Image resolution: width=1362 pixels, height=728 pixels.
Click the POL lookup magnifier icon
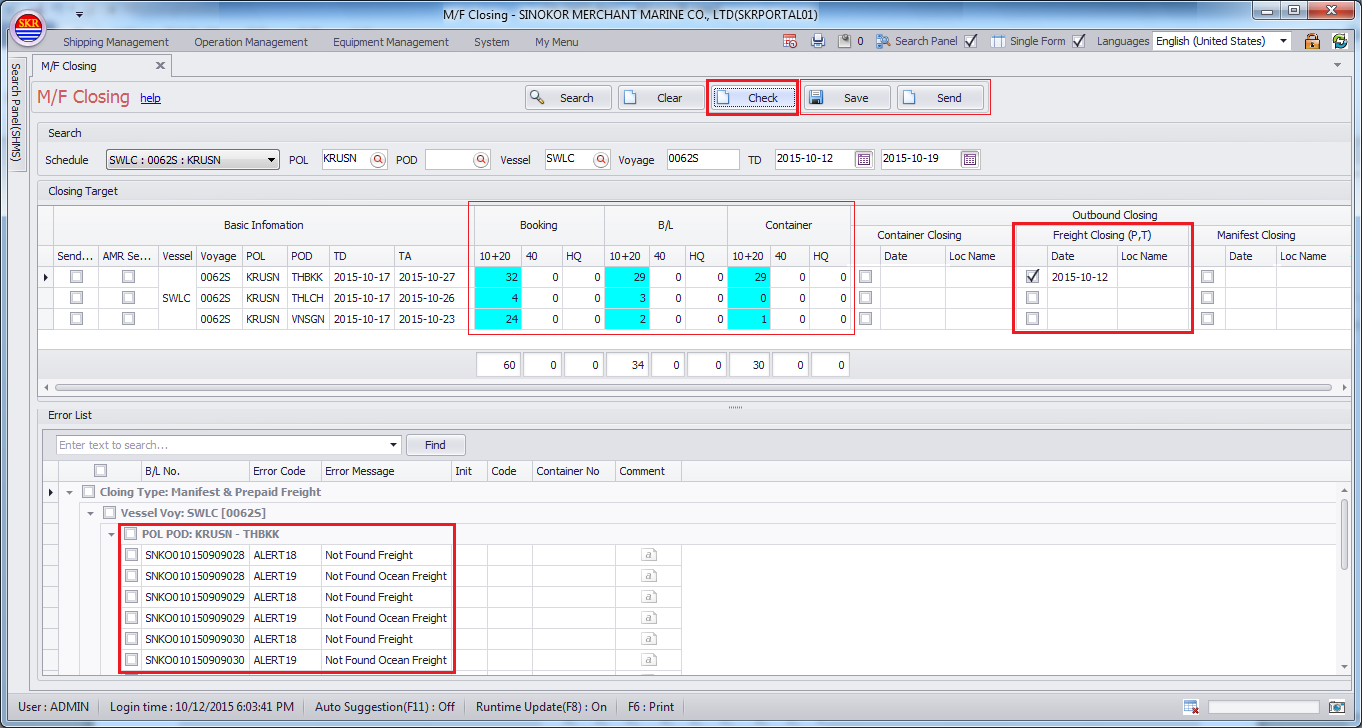(x=378, y=159)
